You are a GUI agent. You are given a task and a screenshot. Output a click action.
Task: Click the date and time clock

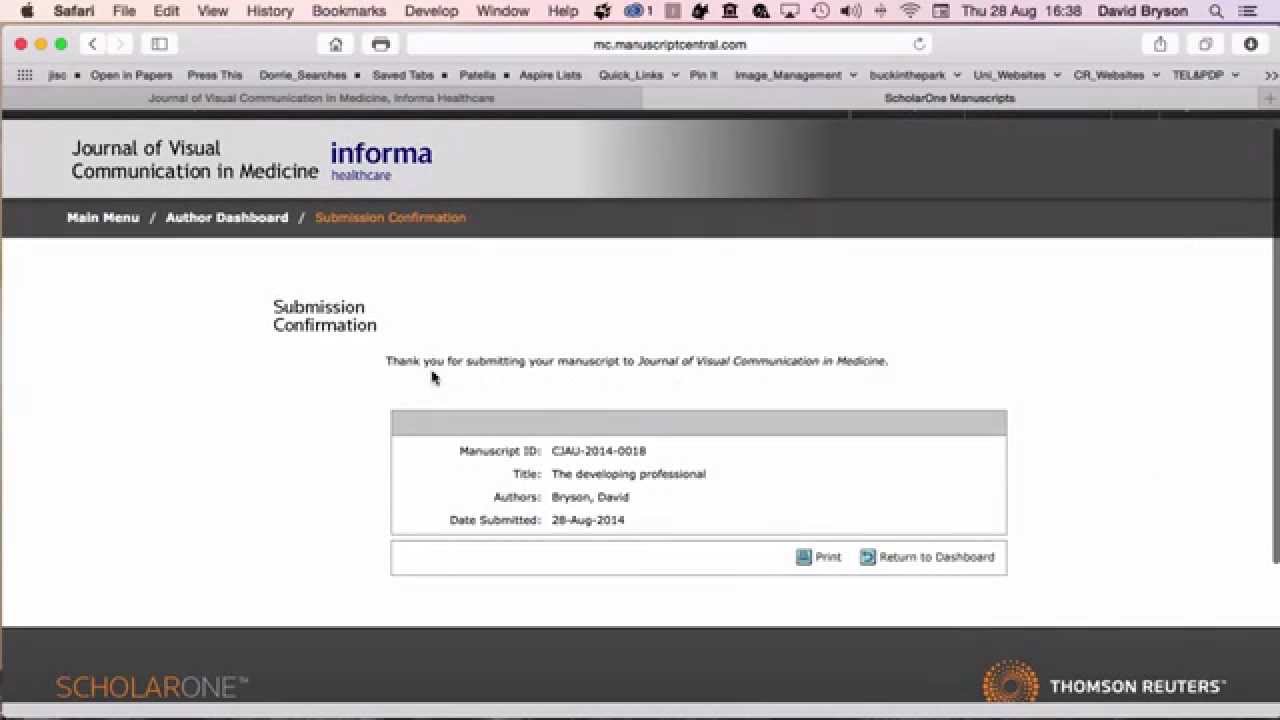(1021, 11)
